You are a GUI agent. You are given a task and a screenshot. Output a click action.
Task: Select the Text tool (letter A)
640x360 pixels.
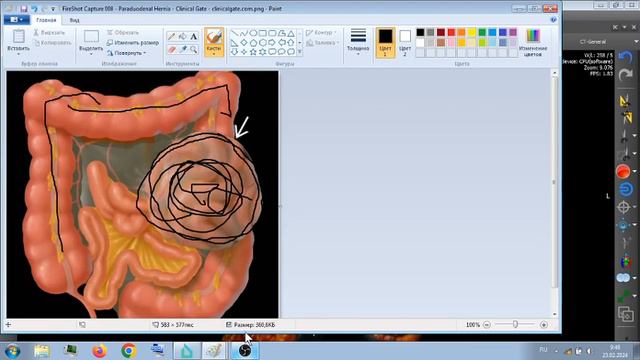pyautogui.click(x=193, y=37)
